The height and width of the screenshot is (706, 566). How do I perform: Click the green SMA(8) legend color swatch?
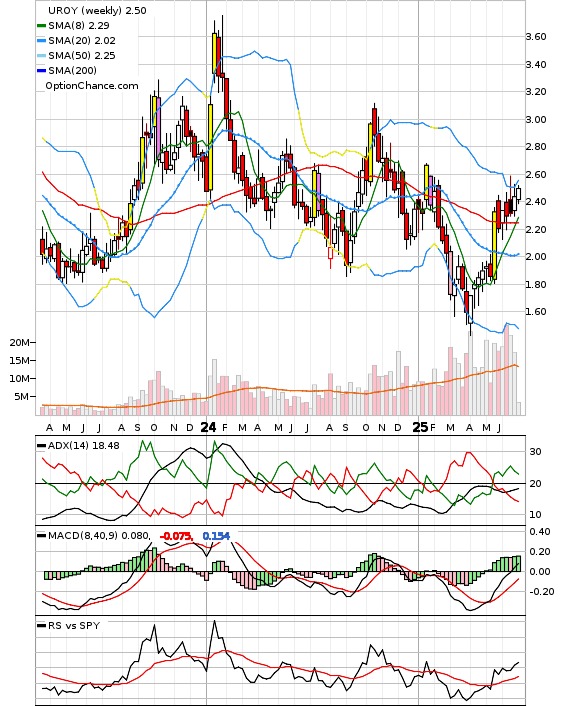click(x=41, y=26)
